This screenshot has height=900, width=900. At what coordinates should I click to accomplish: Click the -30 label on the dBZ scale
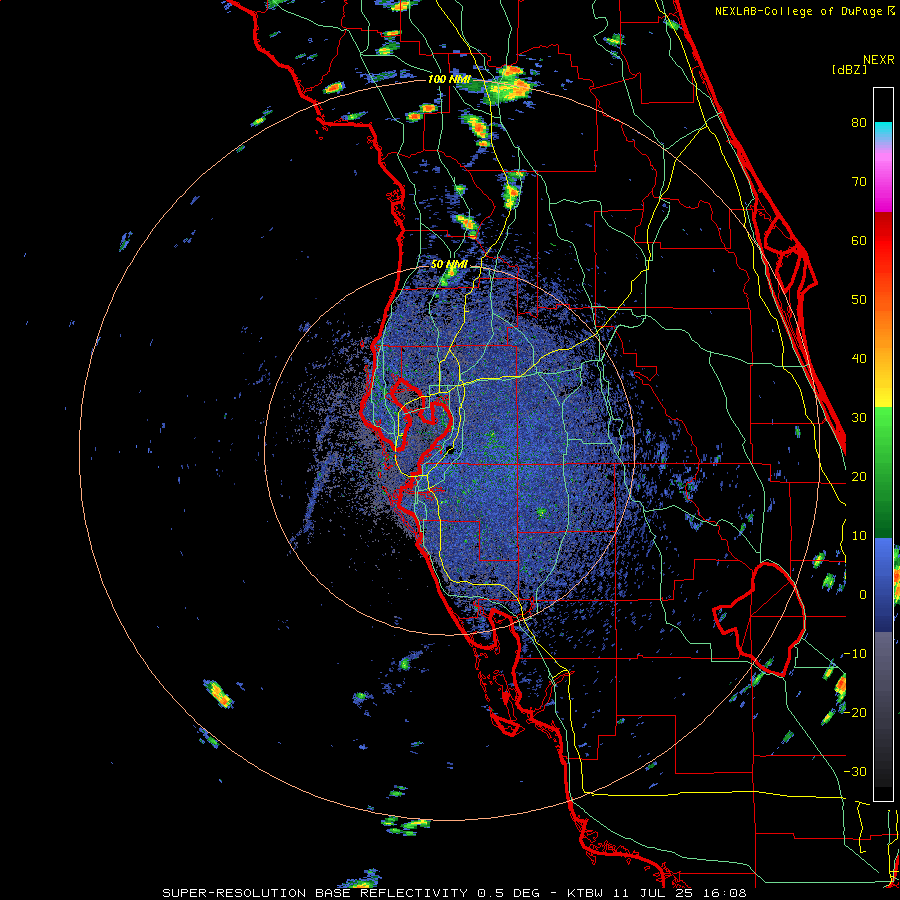click(855, 771)
